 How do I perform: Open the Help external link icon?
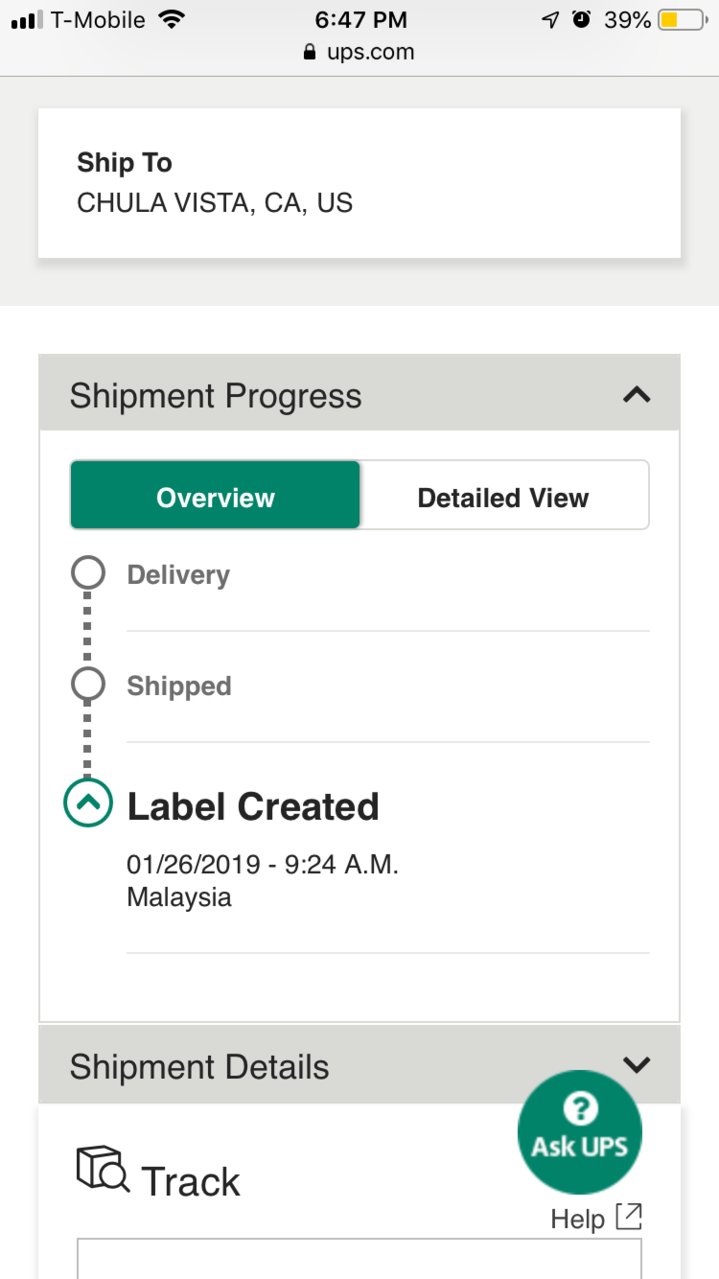pyautogui.click(x=629, y=1217)
